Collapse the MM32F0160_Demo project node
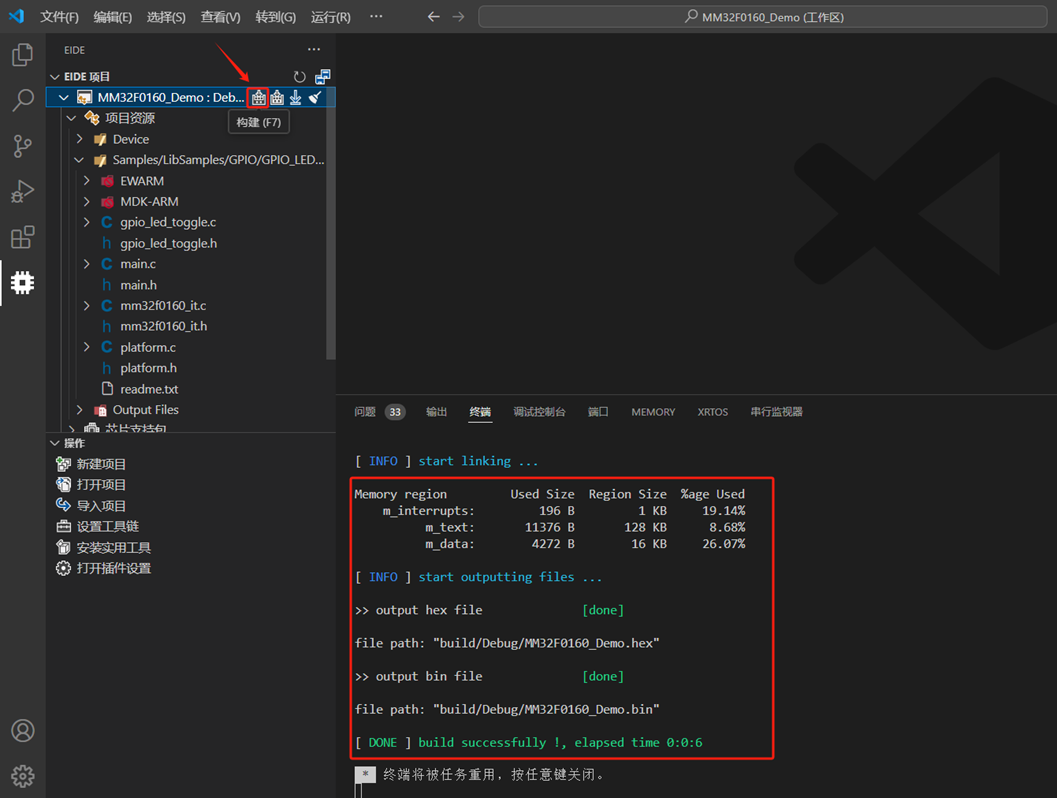Screen dimensions: 1057x798 click(64, 98)
